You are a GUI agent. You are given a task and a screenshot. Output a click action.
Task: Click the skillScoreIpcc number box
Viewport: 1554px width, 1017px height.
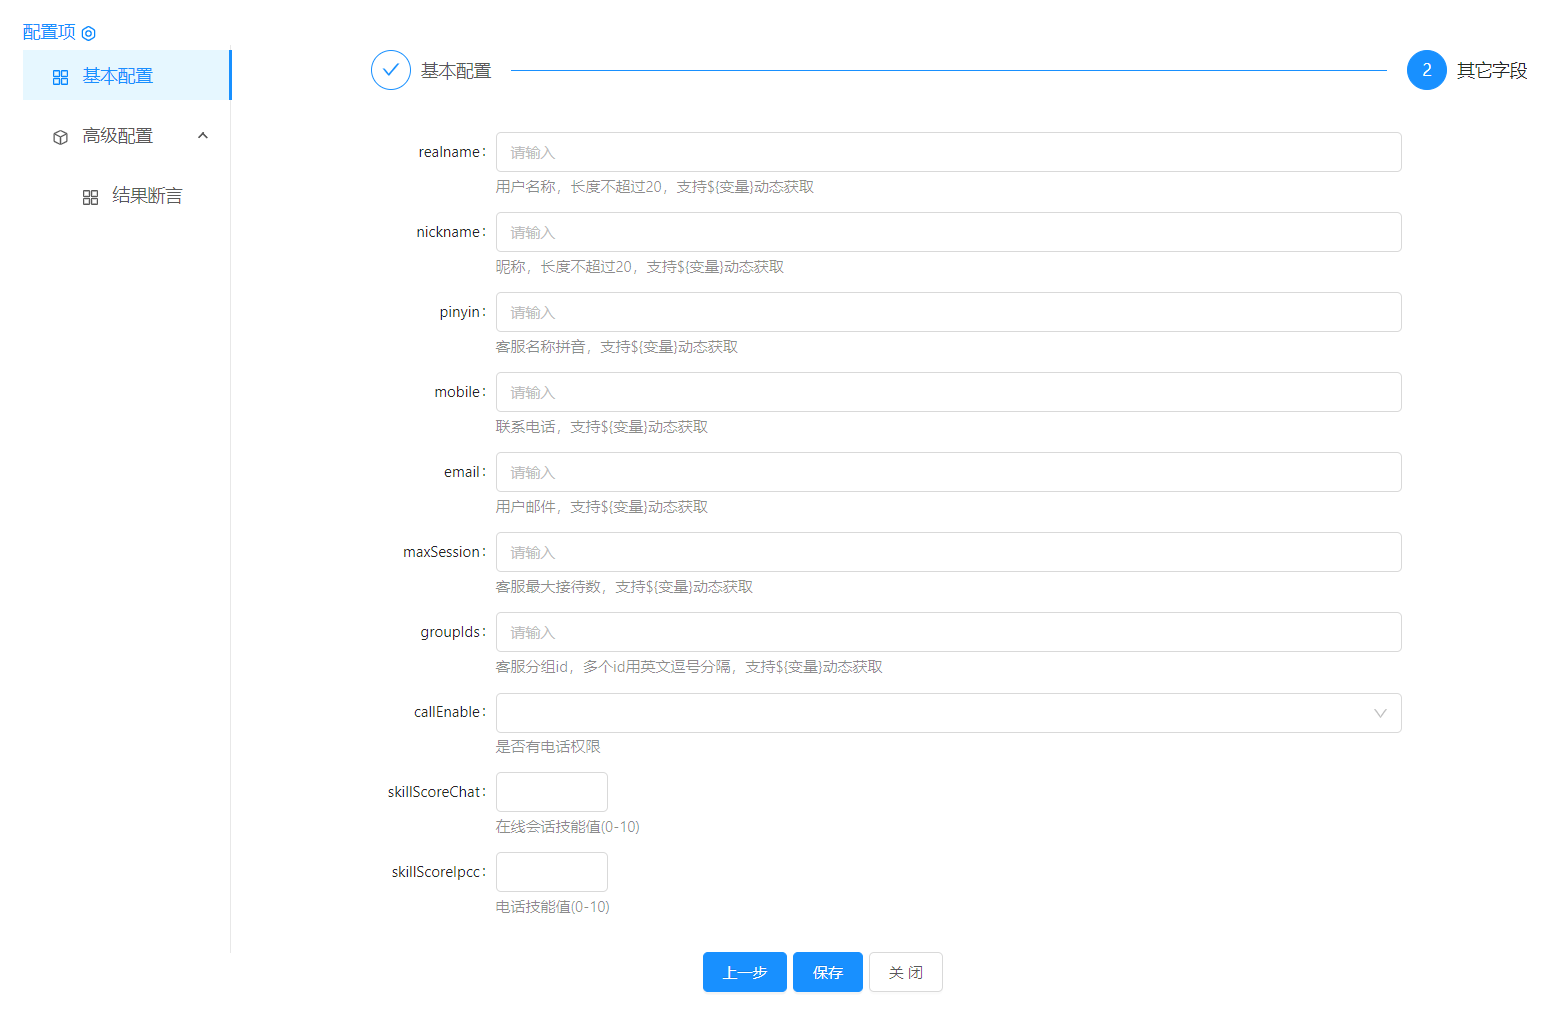pos(551,872)
